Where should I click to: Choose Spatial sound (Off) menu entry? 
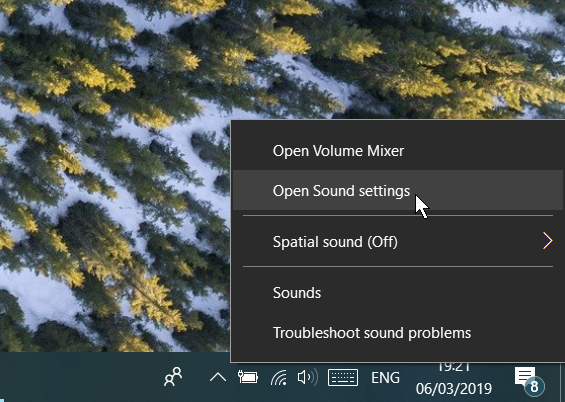coord(398,241)
